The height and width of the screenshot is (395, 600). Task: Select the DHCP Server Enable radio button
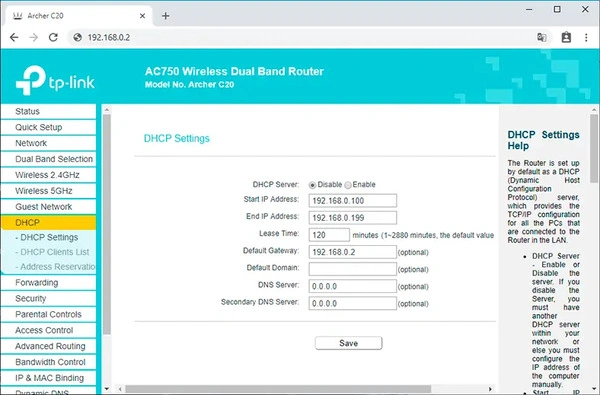(x=348, y=185)
